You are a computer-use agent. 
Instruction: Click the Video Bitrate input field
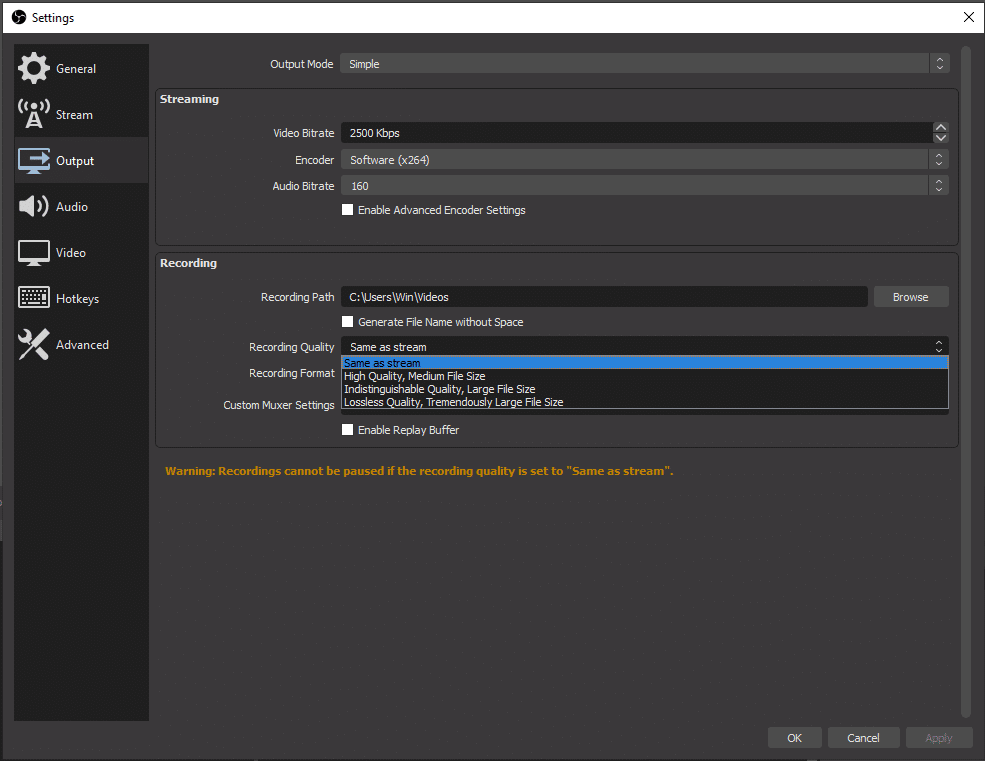[637, 133]
